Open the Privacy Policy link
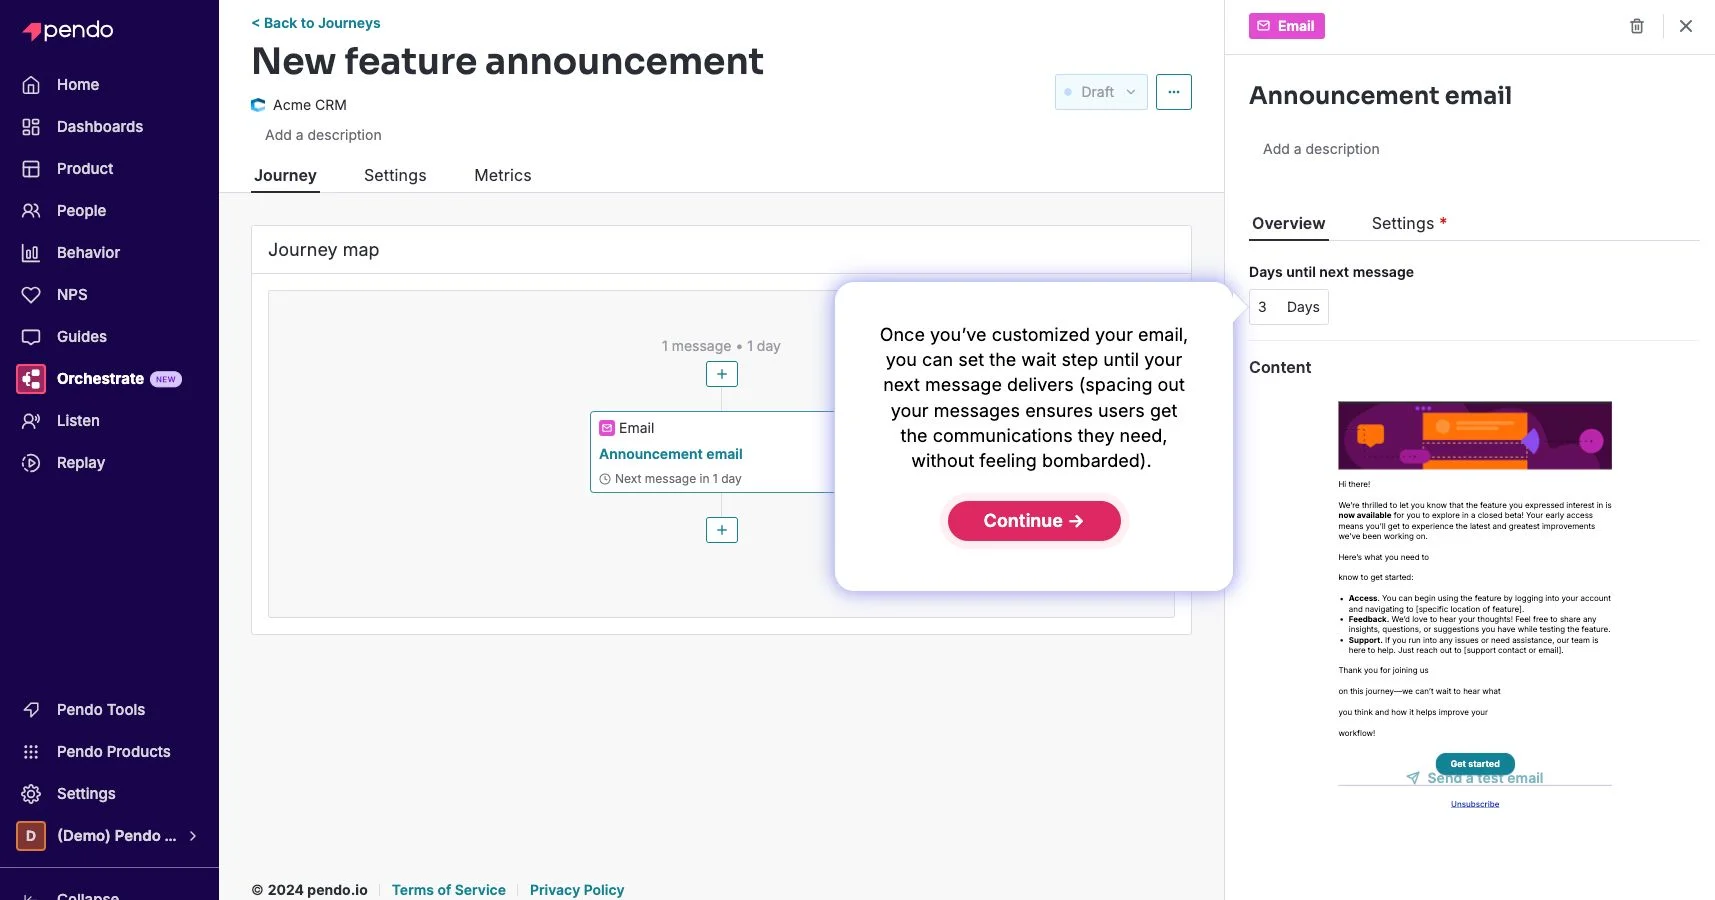This screenshot has width=1715, height=900. pos(577,890)
